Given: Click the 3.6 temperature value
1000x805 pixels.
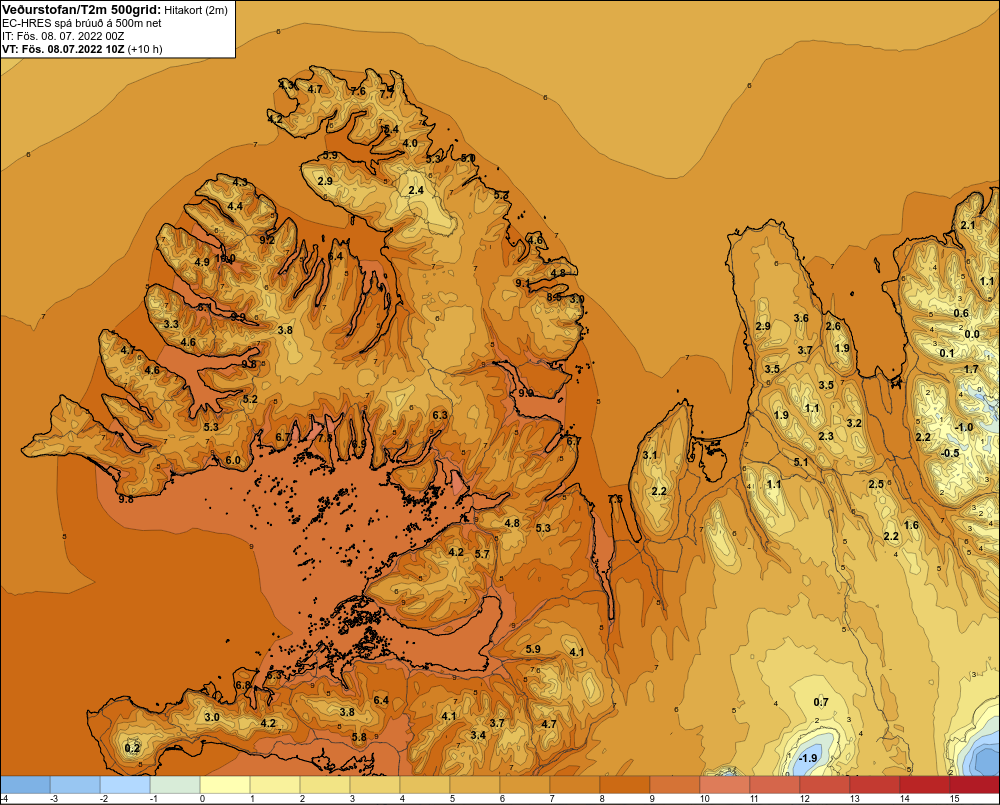Looking at the screenshot, I should [801, 318].
